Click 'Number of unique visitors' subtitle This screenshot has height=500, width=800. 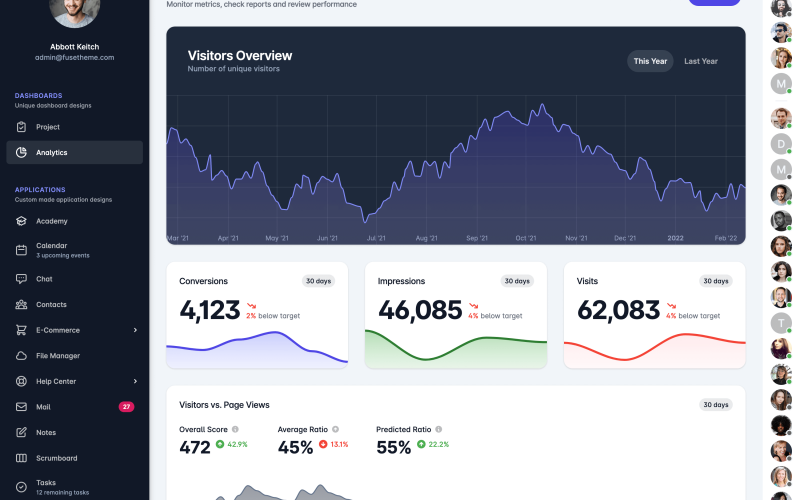point(234,69)
